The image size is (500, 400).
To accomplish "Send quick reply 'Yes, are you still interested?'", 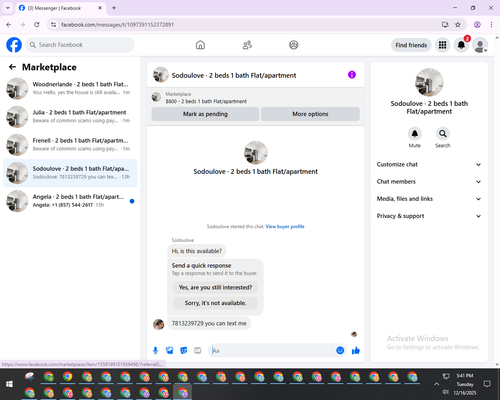I will point(215,287).
